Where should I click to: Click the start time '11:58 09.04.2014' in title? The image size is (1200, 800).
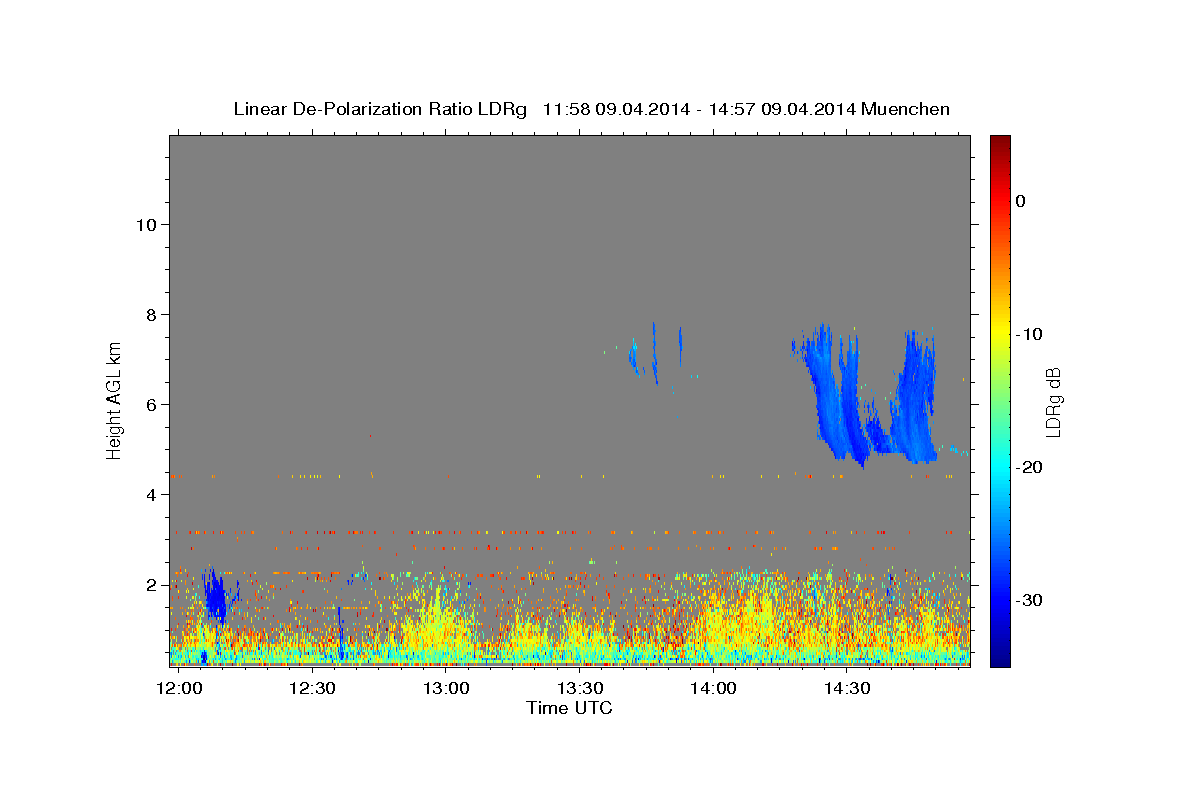pos(616,109)
